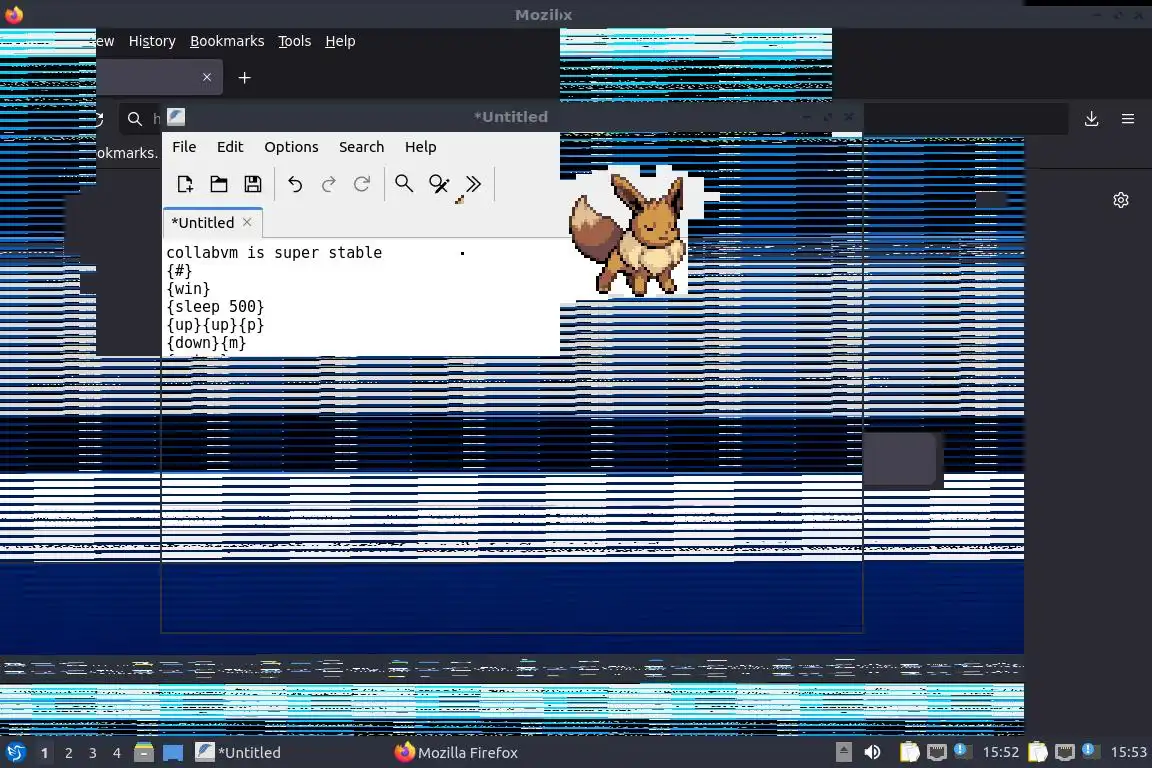Screen dimensions: 1152x768
Task: Click Firefox logo in title bar
Action: pos(14,14)
